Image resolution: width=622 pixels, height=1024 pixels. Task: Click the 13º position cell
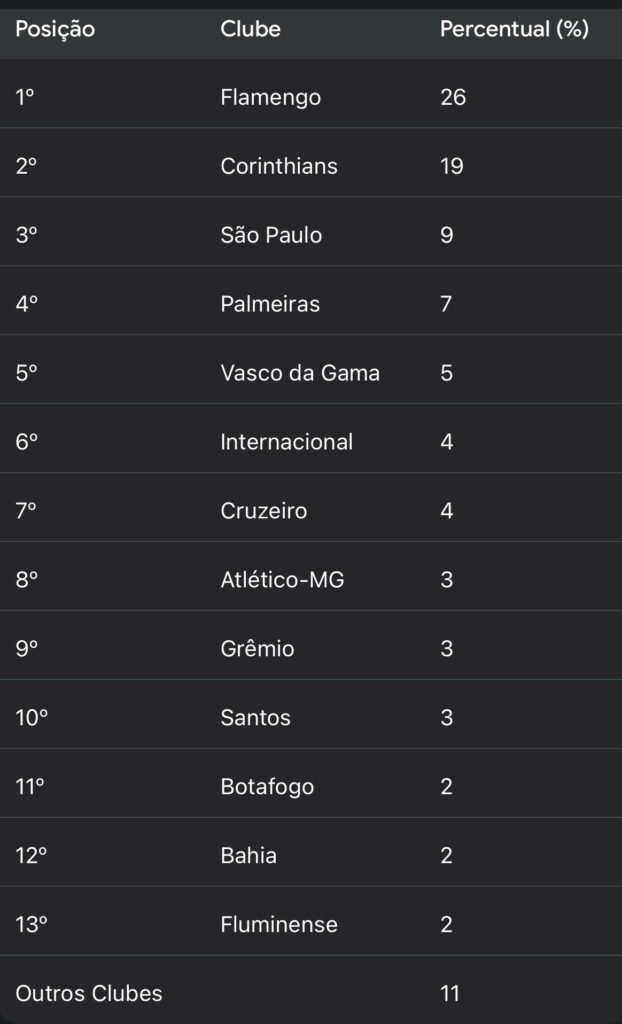coord(32,925)
